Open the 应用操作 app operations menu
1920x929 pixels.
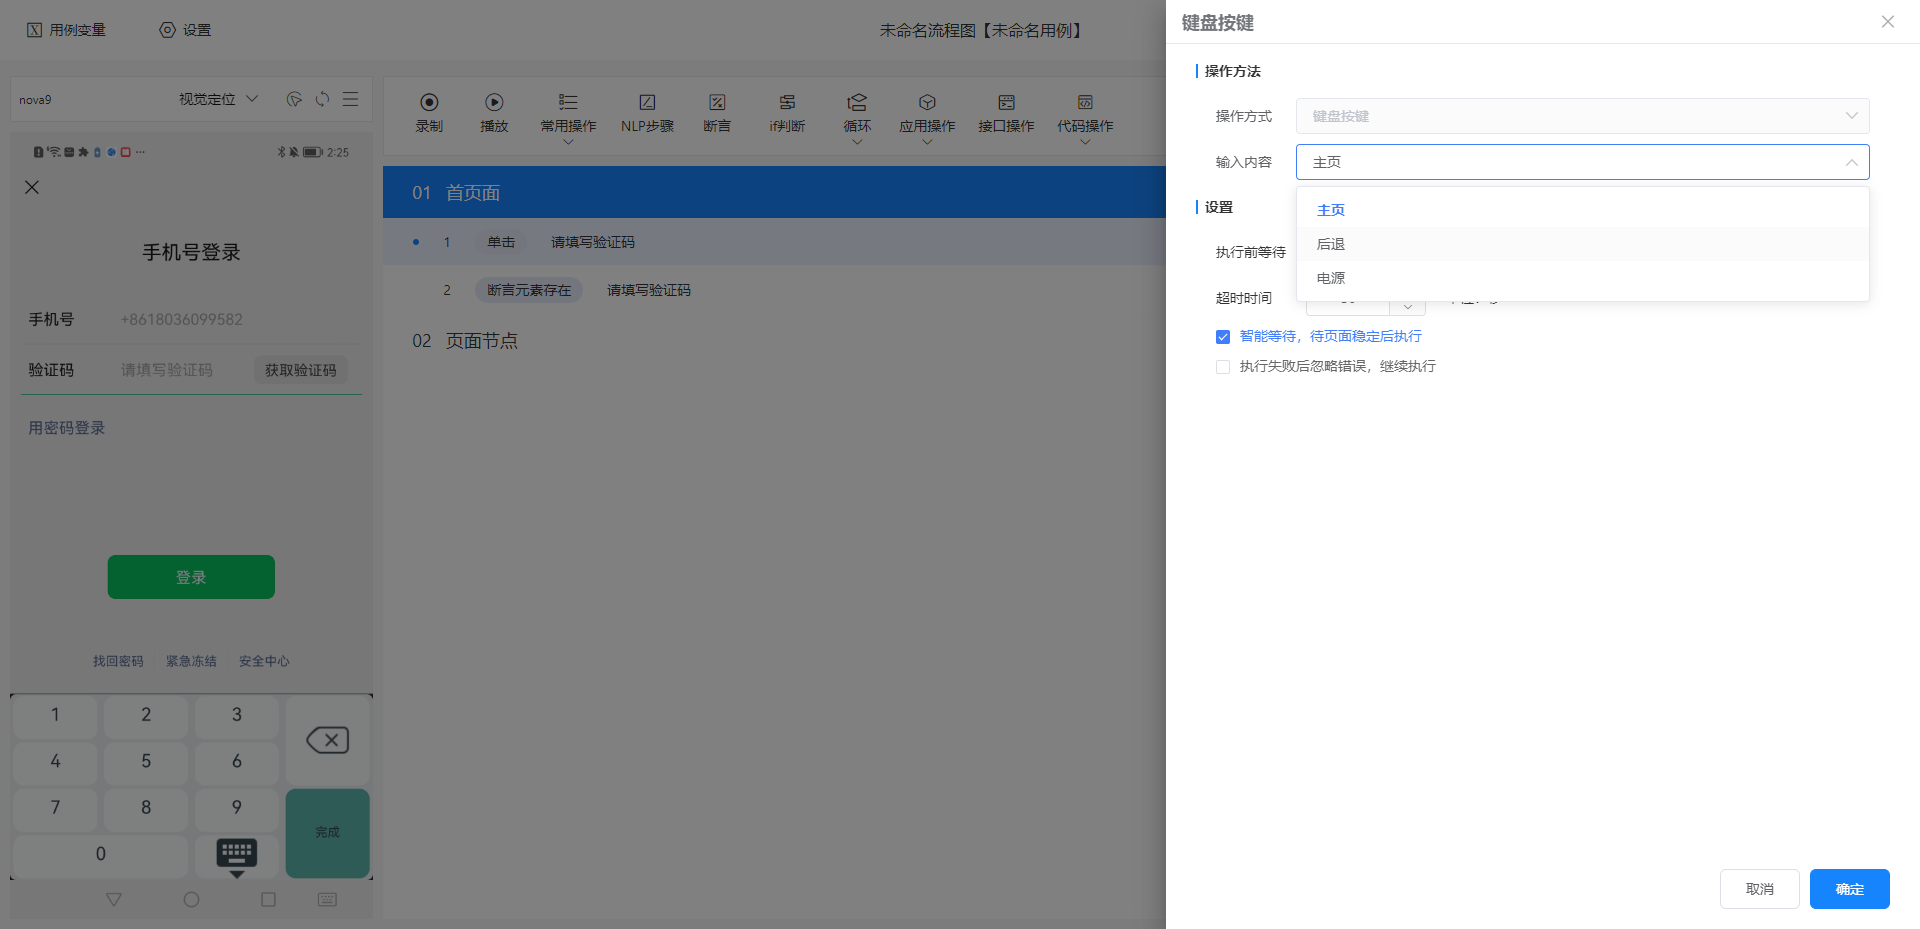point(927,117)
